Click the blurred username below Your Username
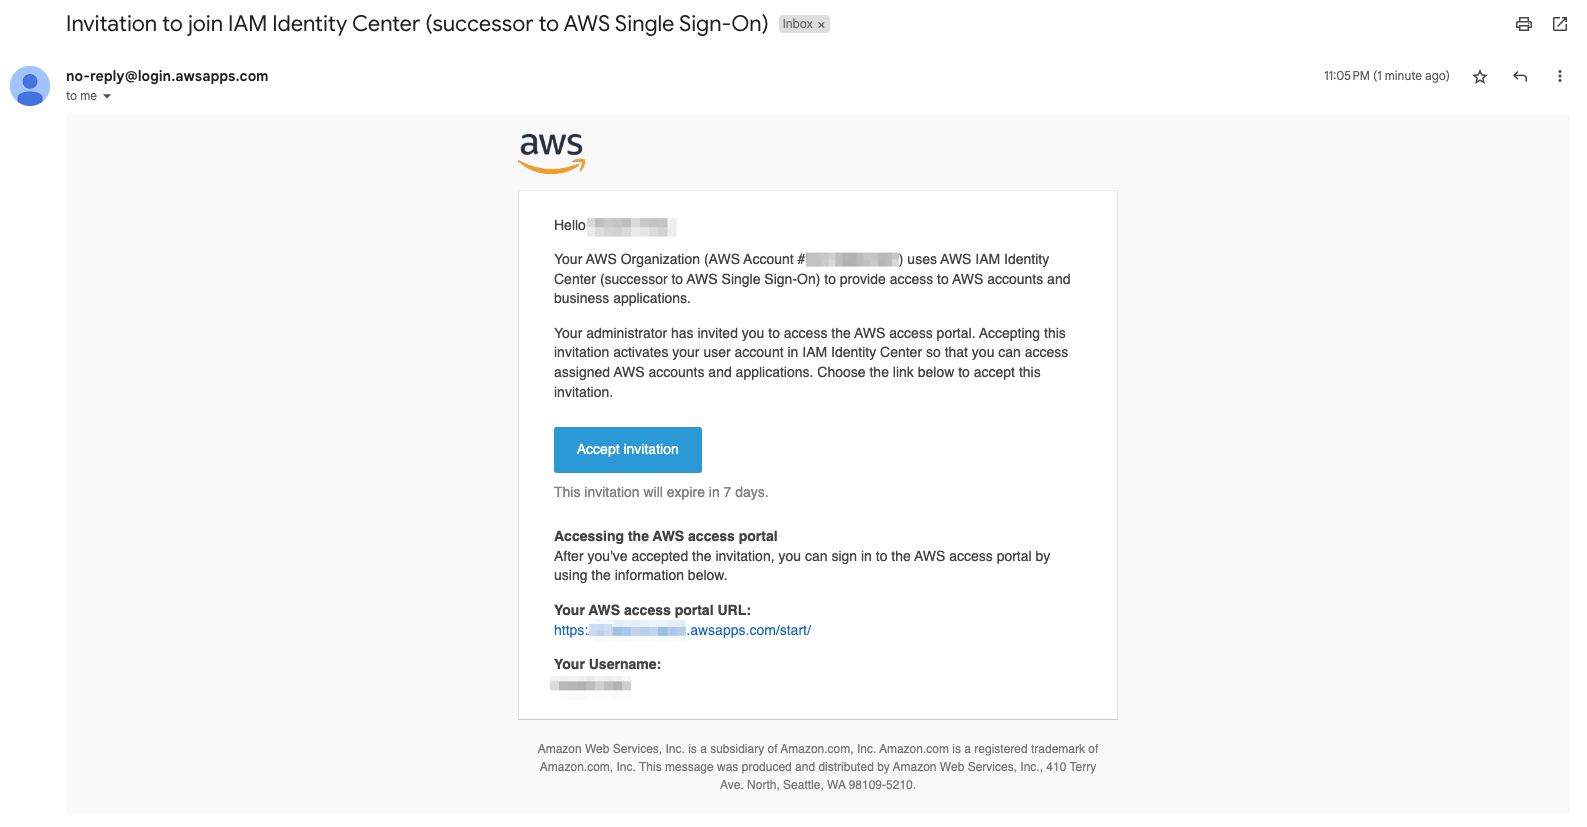Image resolution: width=1587 pixels, height=827 pixels. [x=591, y=685]
